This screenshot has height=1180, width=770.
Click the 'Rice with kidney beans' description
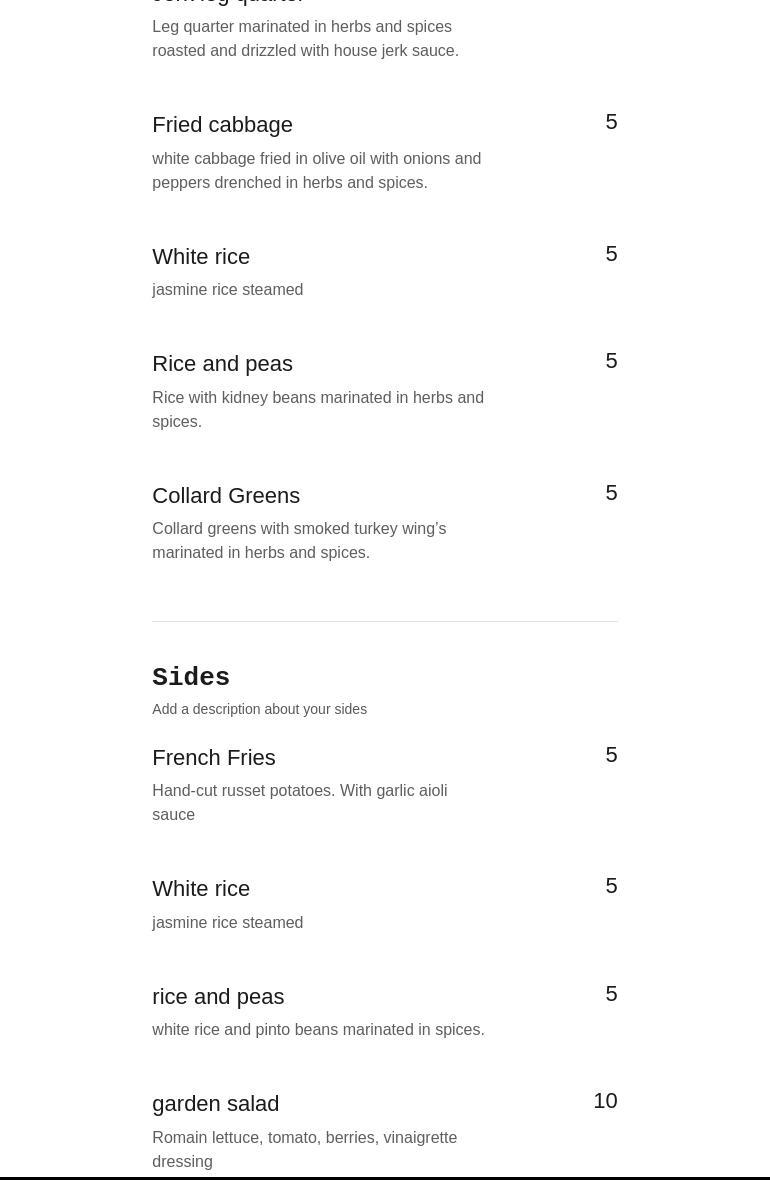(x=317, y=409)
